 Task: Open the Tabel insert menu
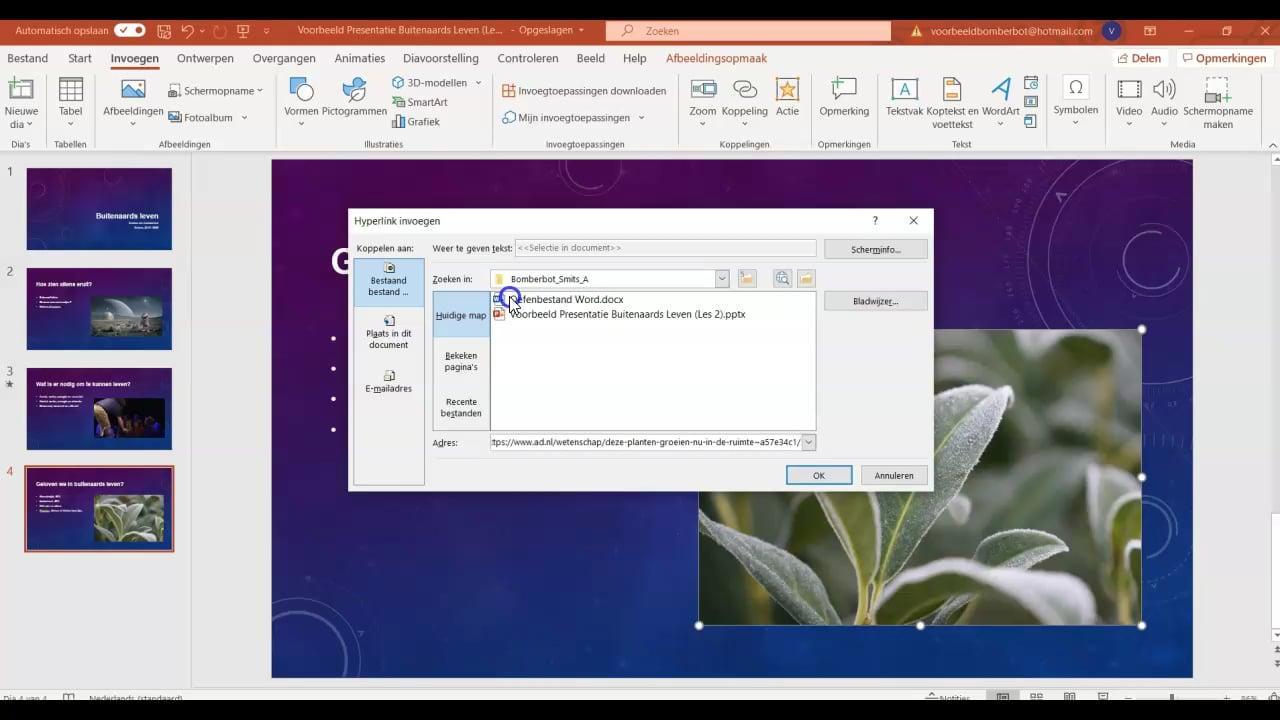point(70,103)
